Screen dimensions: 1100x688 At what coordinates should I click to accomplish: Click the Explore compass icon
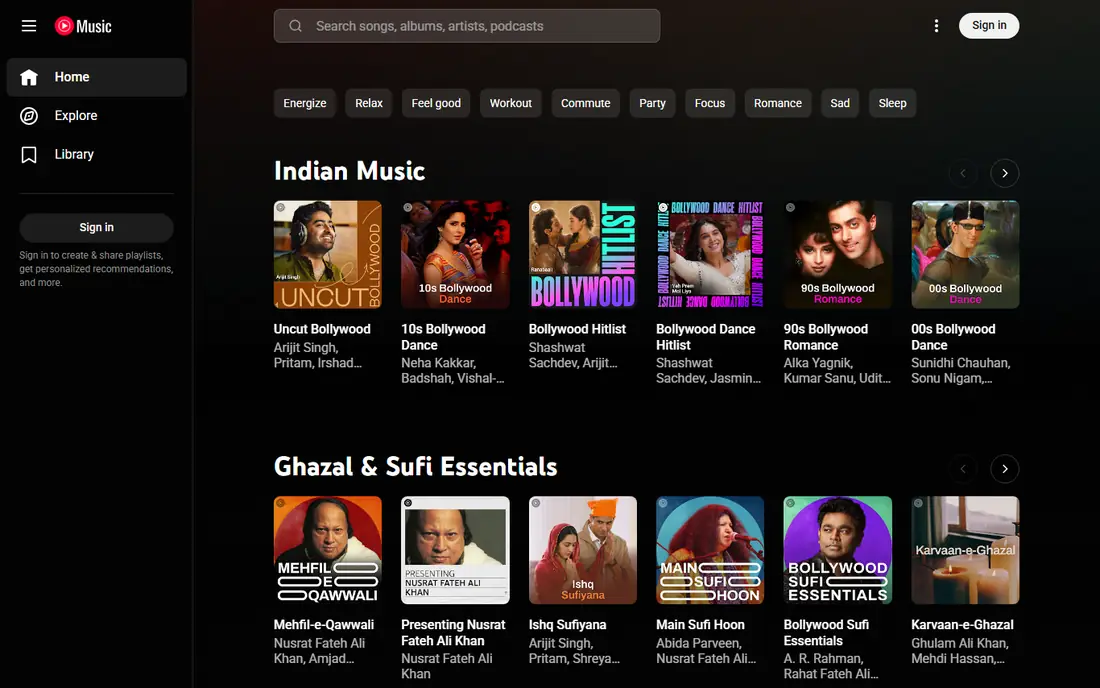click(29, 116)
